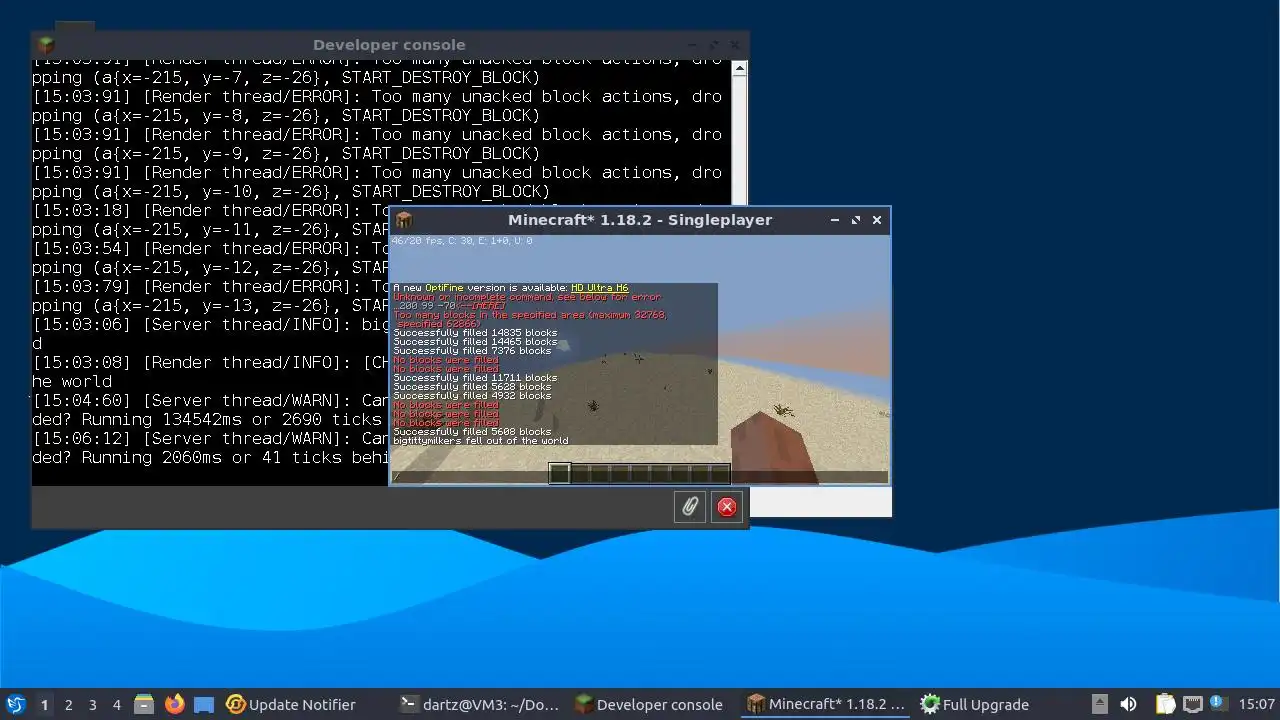
Task: Open the volume control in system tray
Action: click(x=1128, y=704)
